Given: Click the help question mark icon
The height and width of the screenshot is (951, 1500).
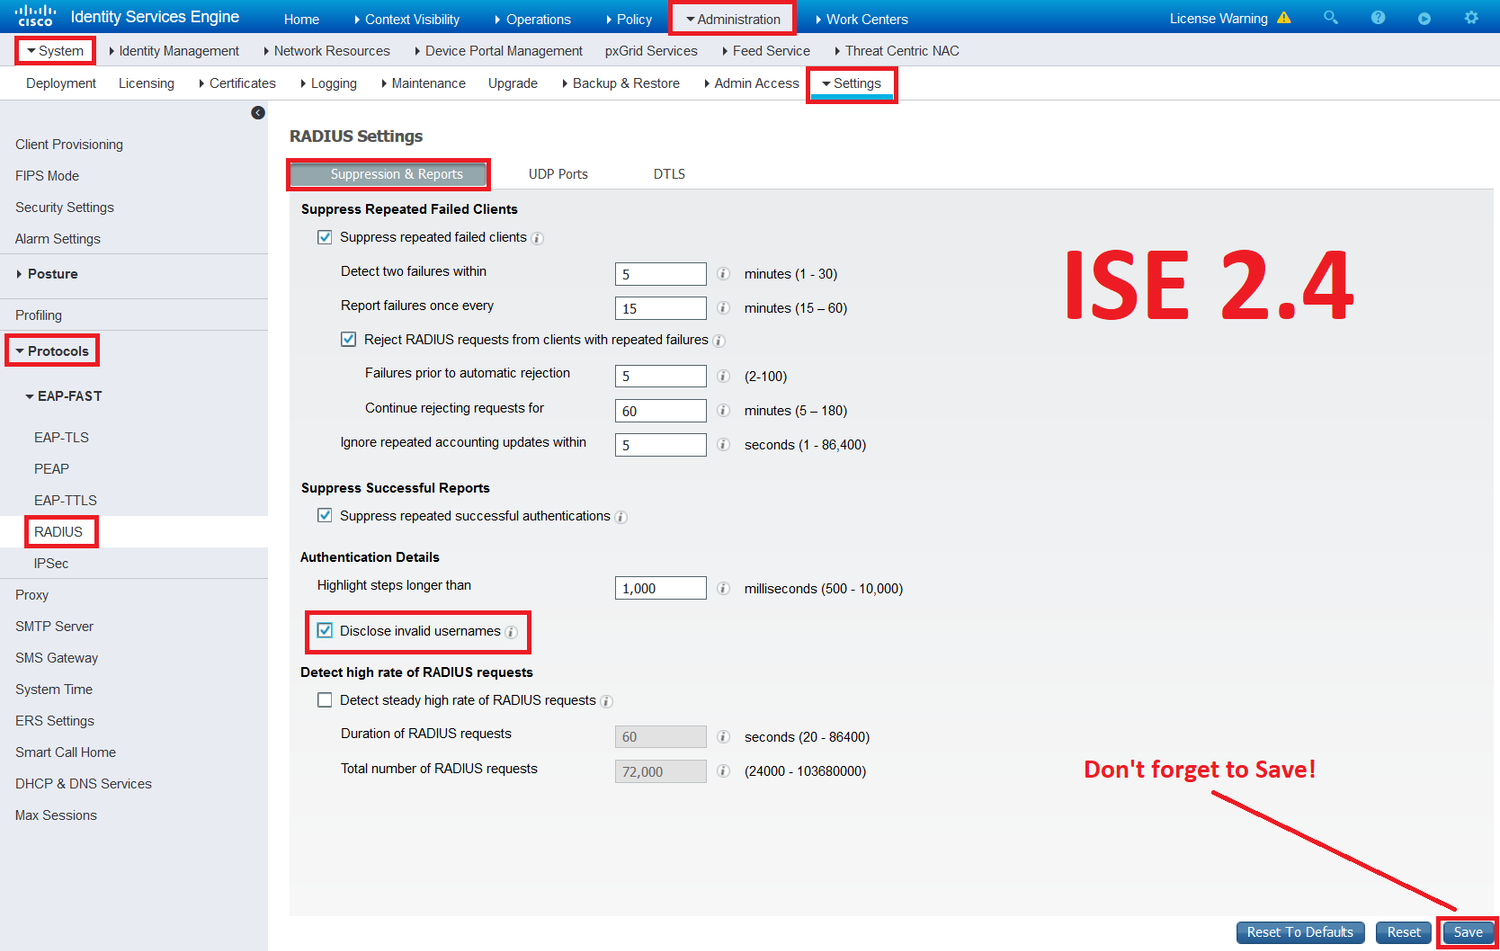Looking at the screenshot, I should [x=1376, y=17].
